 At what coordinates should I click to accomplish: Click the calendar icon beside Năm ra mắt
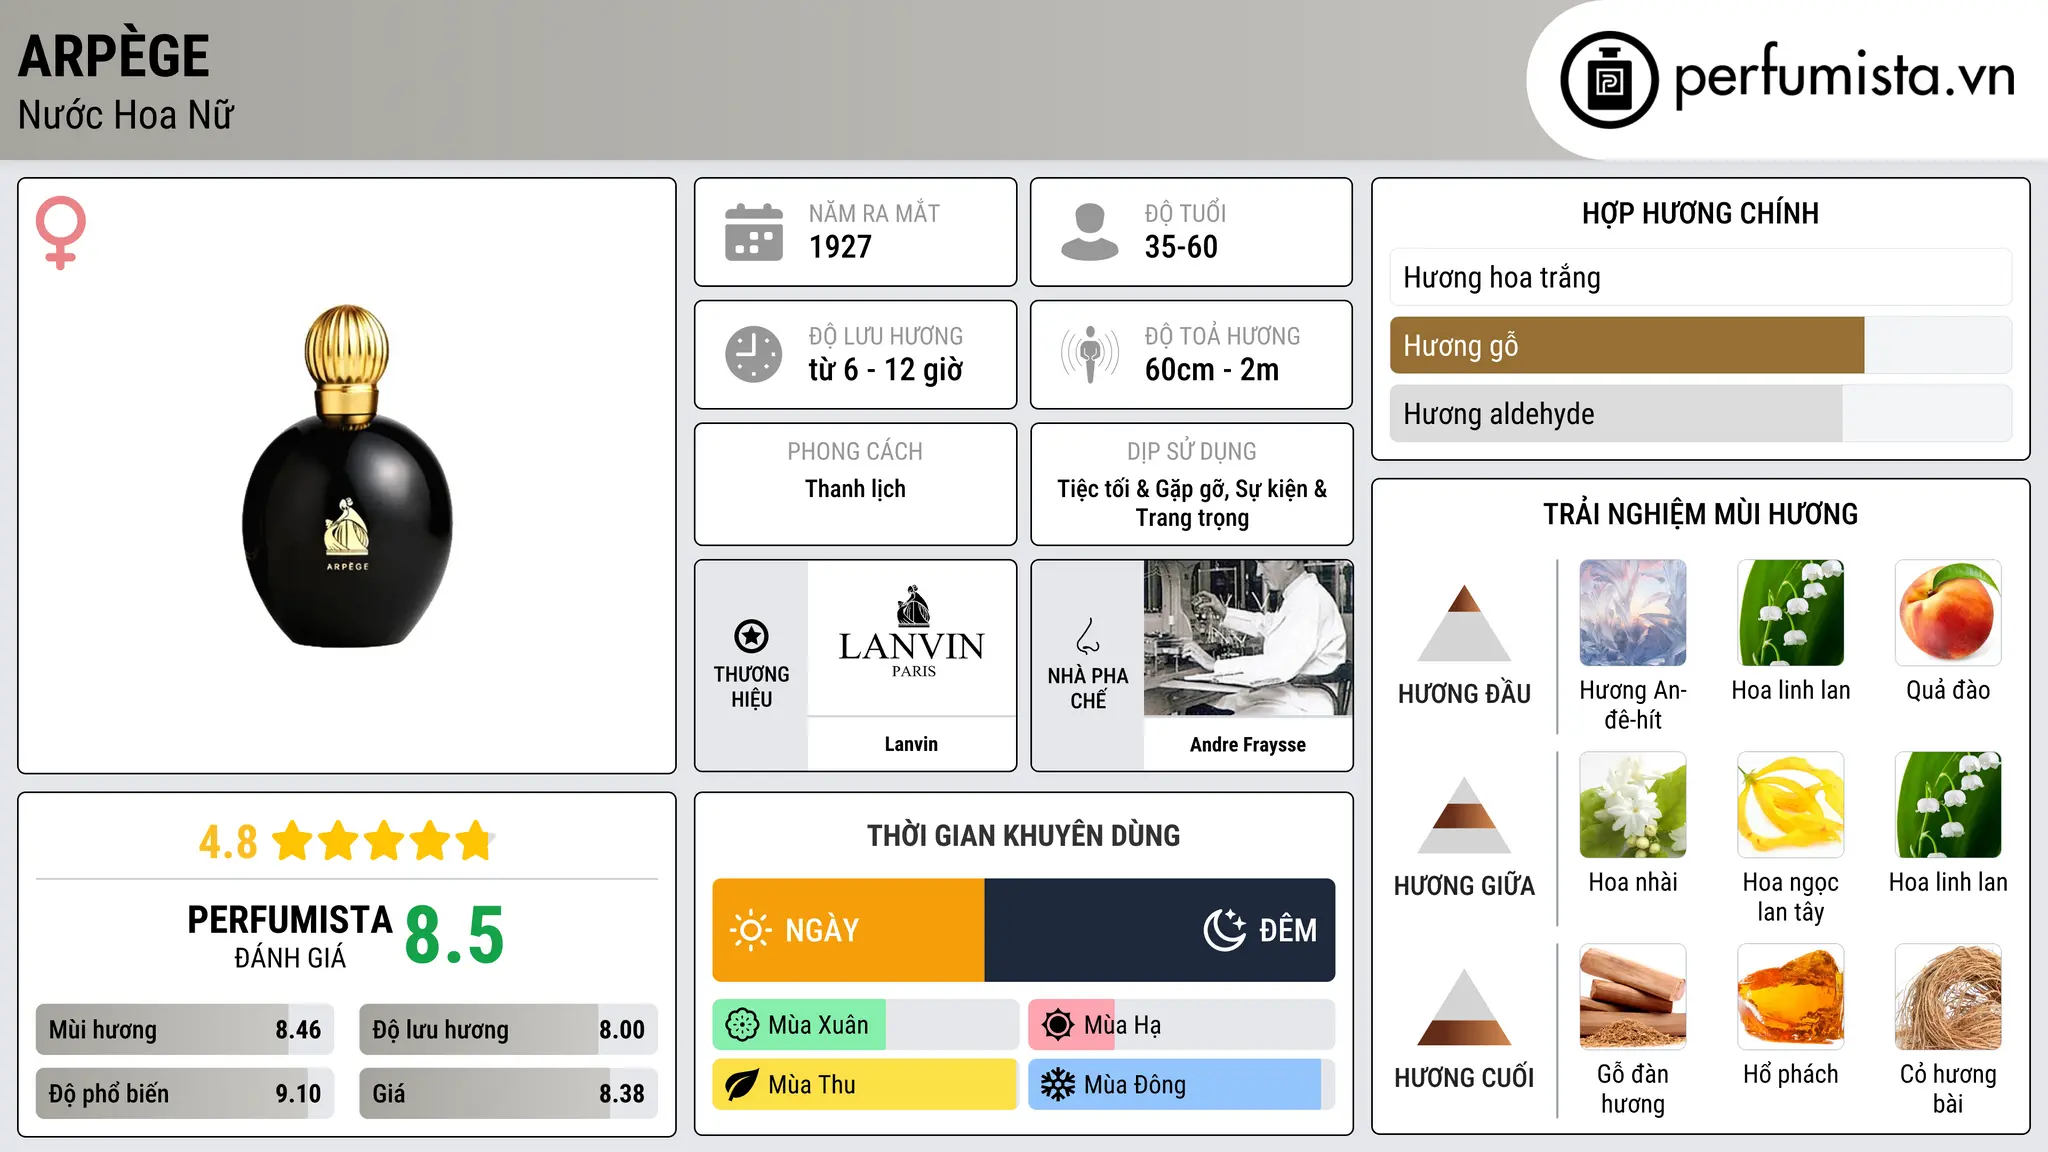[754, 232]
